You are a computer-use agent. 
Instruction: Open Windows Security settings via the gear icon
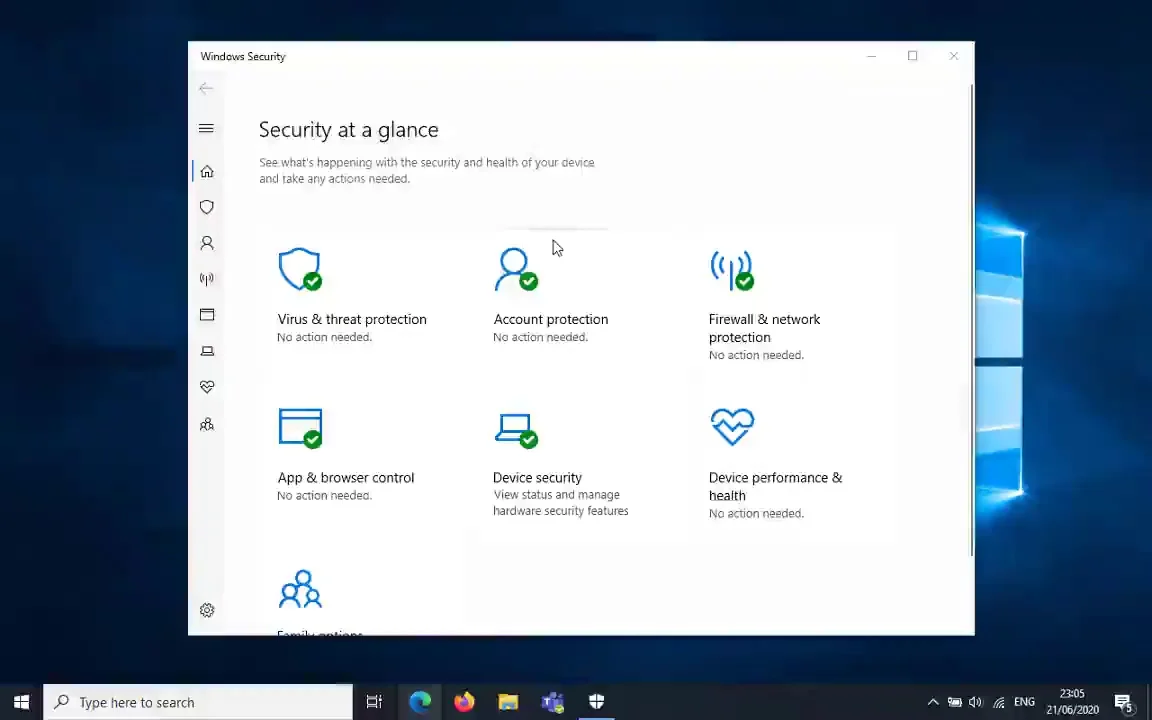206,610
